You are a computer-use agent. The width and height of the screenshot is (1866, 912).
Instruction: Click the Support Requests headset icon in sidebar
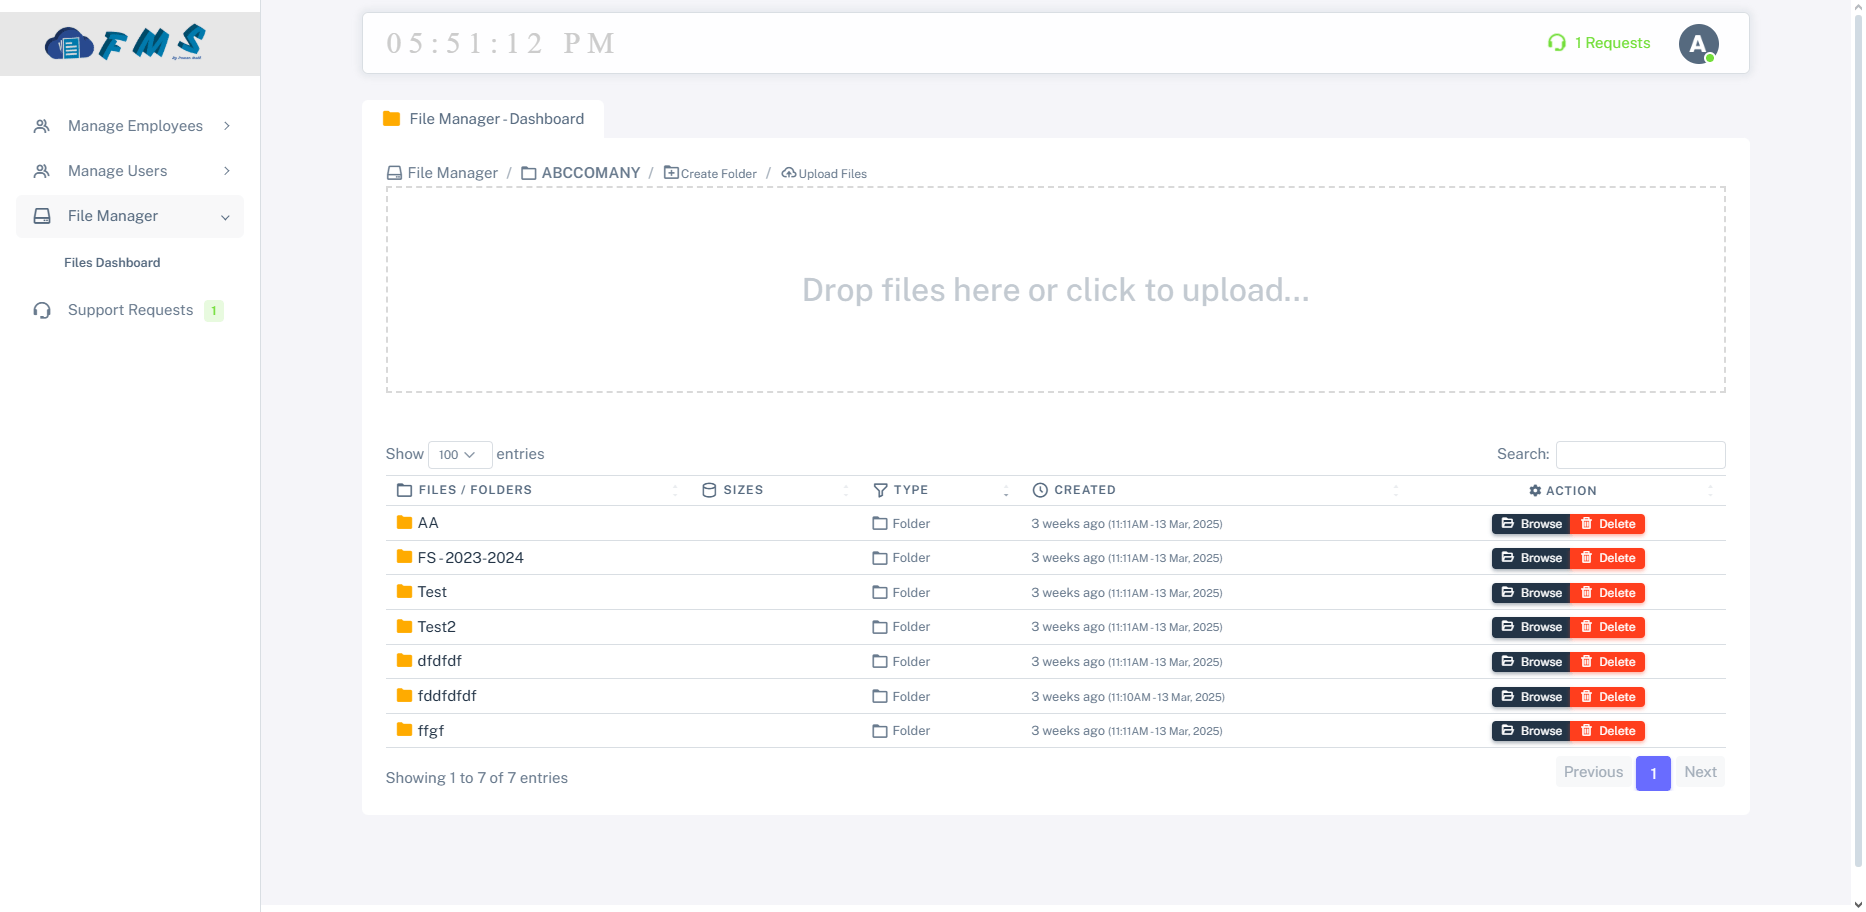[42, 310]
